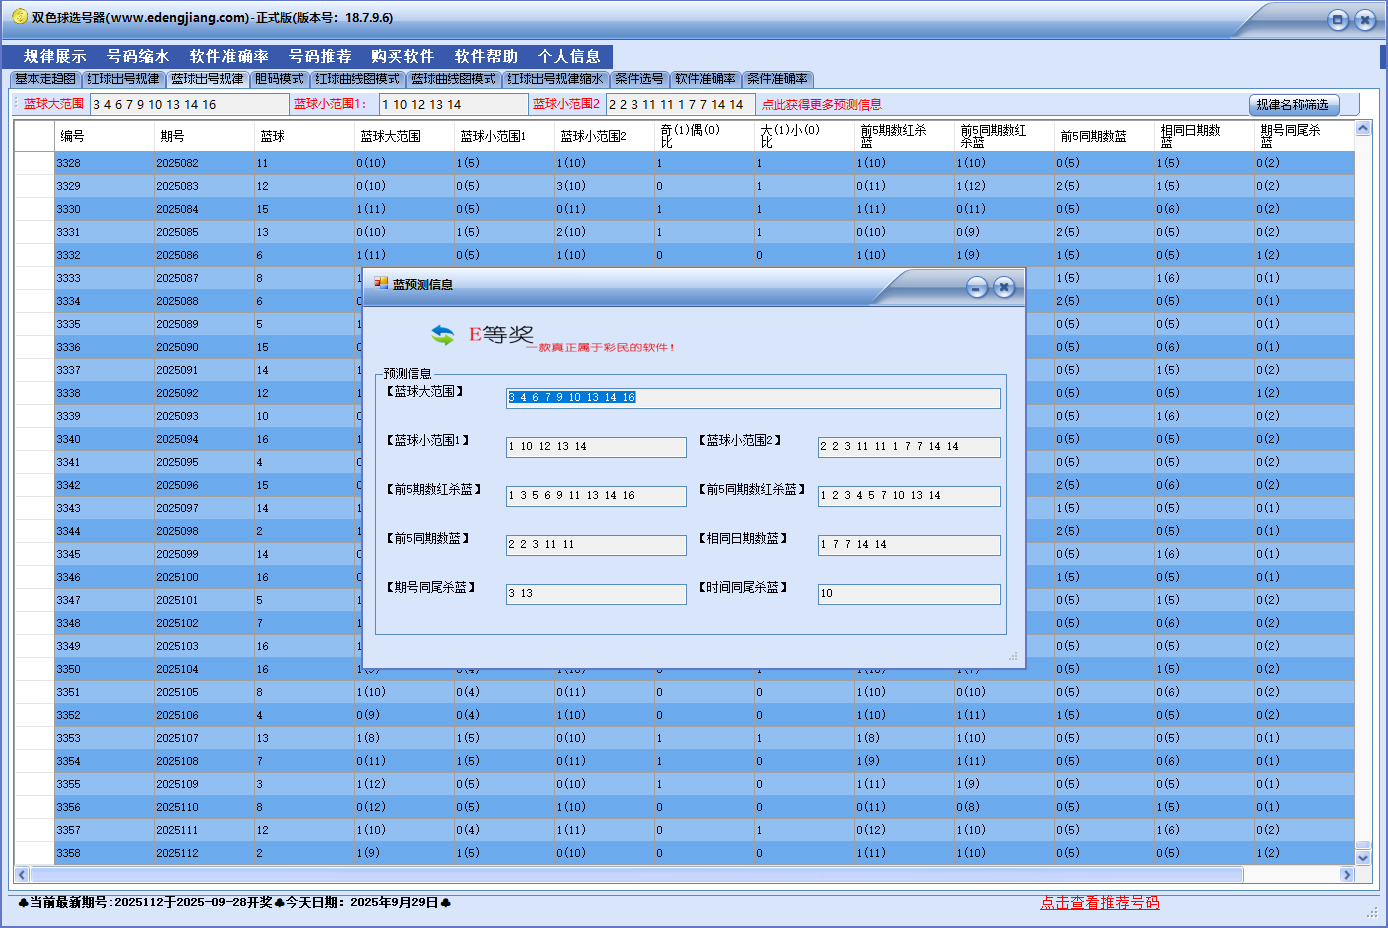The image size is (1388, 928).
Task: Open the 号码推荐 menu
Action: click(320, 57)
